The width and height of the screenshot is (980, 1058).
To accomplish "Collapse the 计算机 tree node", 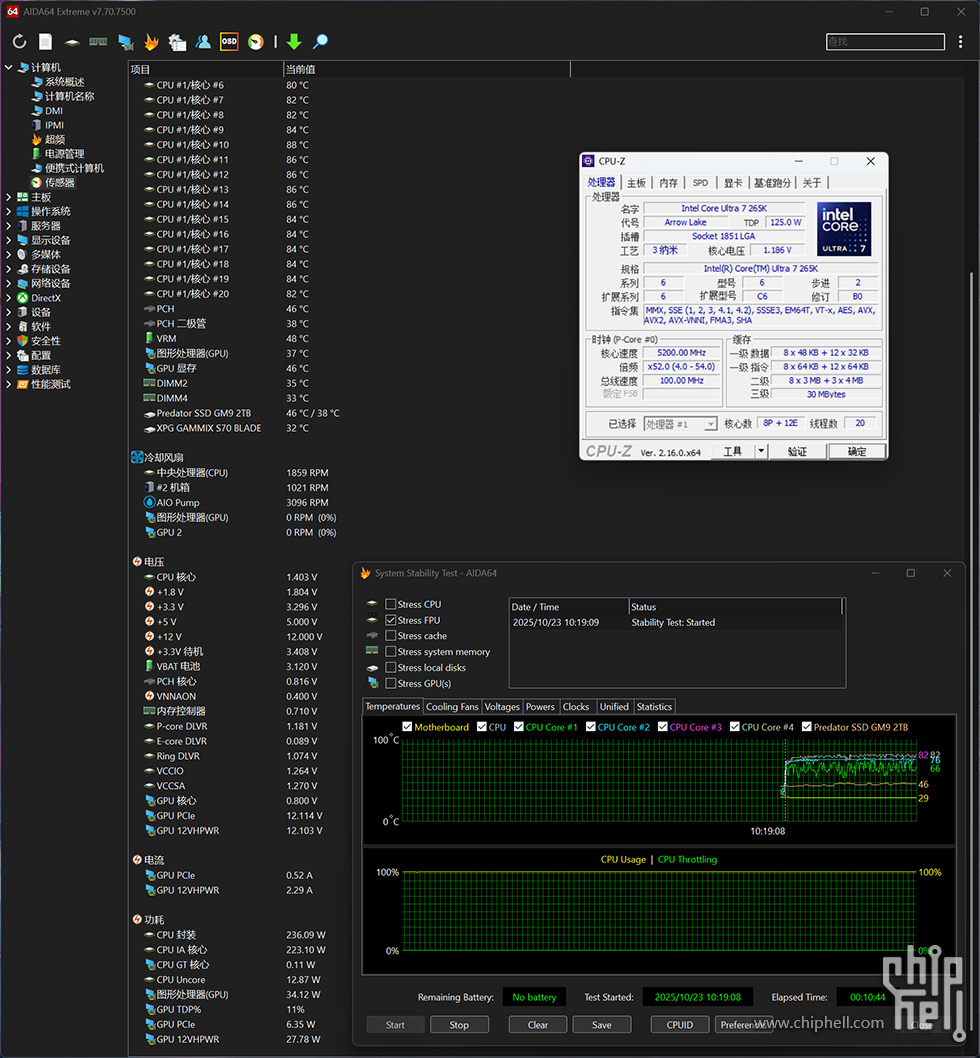I will pos(9,68).
